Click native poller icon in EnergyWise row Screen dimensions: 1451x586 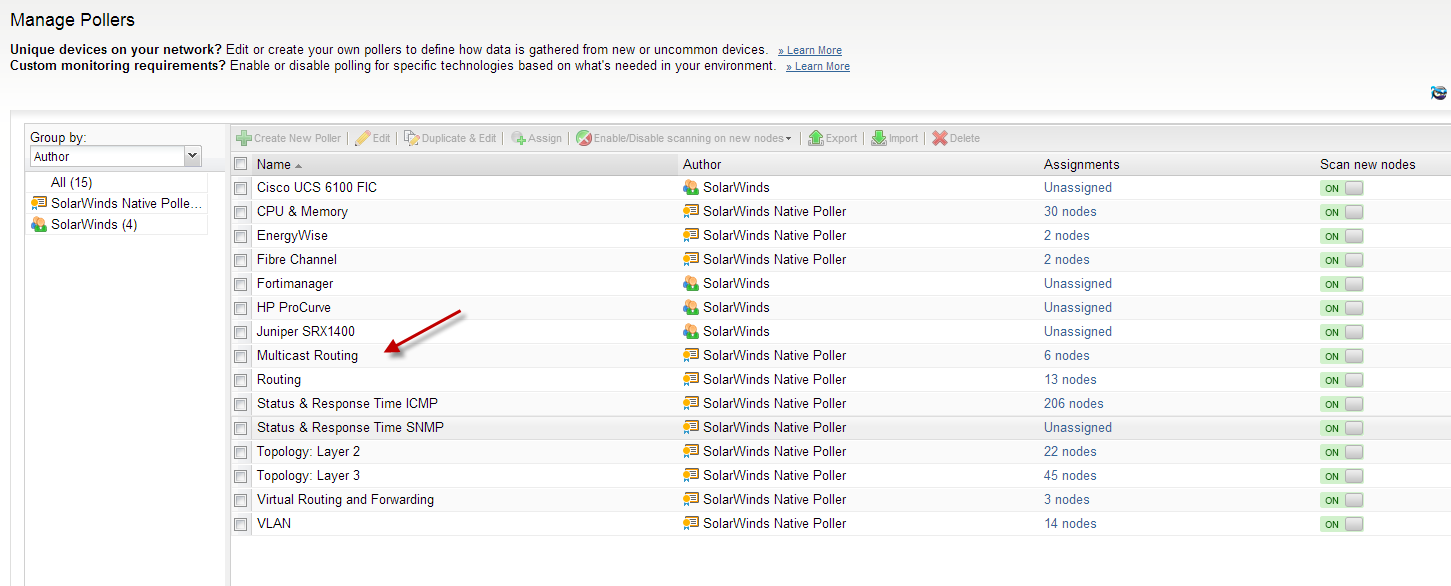pos(691,235)
